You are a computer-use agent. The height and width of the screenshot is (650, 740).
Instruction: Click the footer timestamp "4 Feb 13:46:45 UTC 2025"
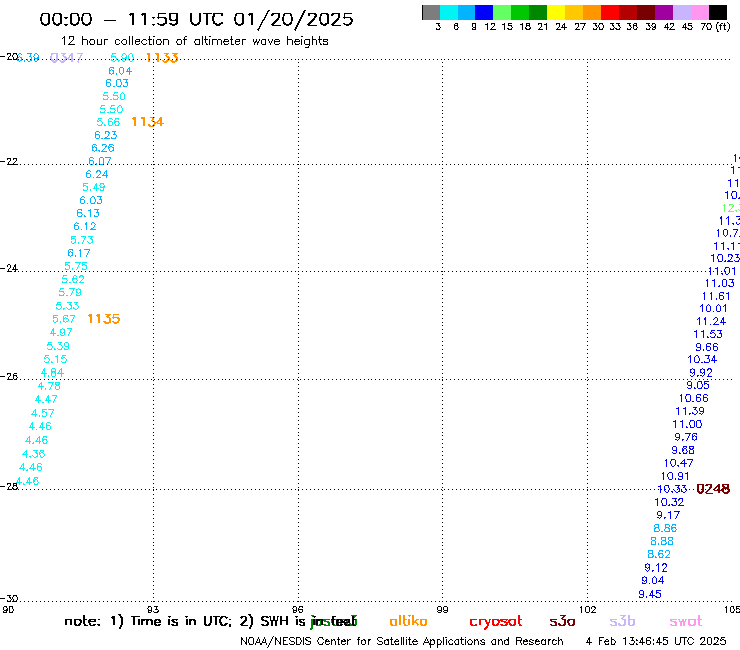pos(656,642)
